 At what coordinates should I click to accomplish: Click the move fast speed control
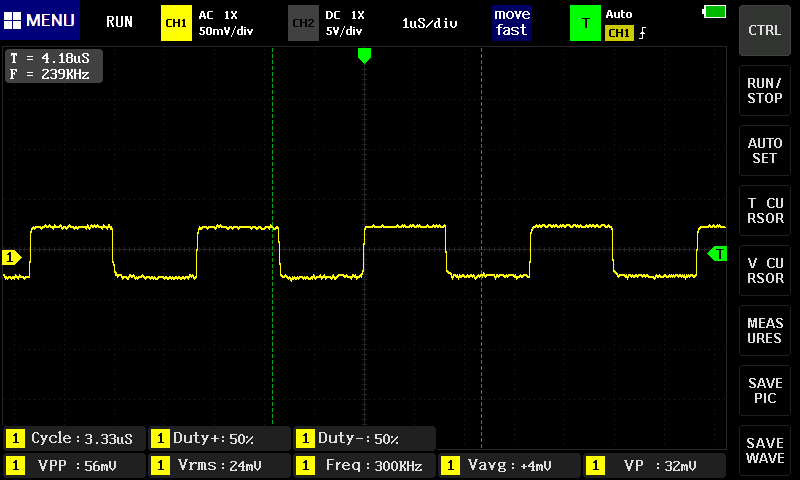511,23
